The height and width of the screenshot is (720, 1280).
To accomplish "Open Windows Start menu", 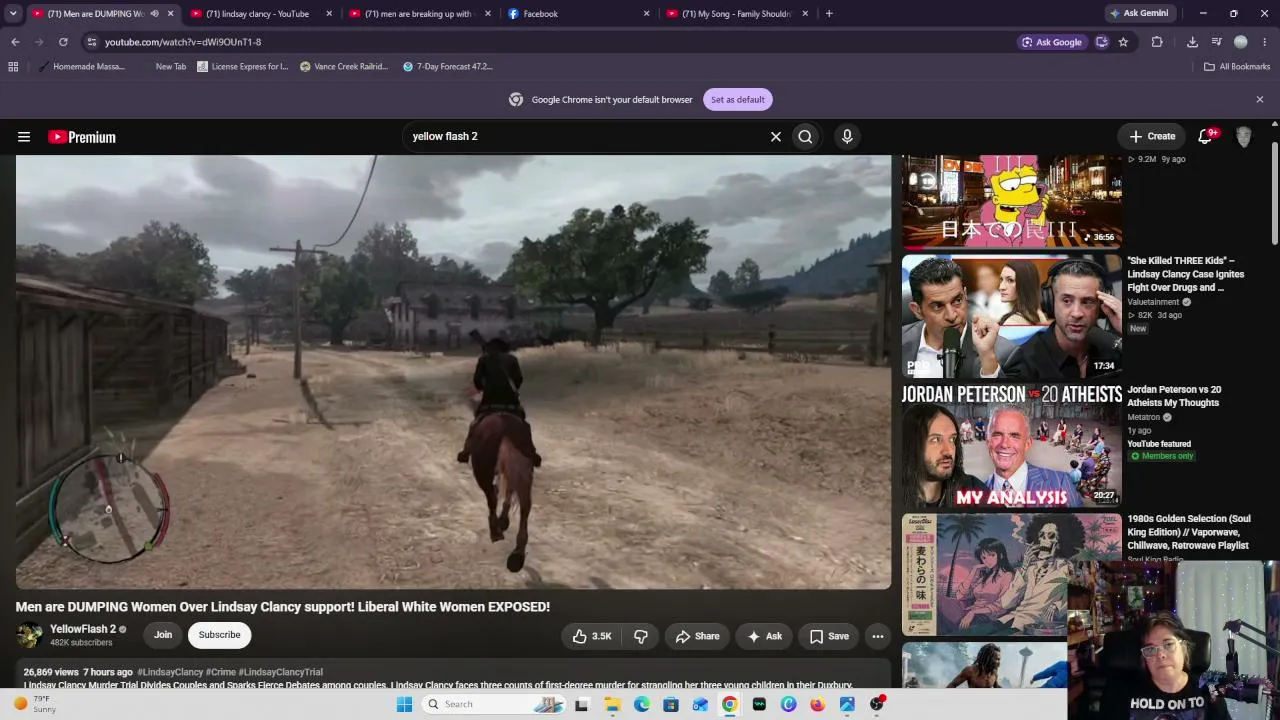I will click(x=404, y=704).
